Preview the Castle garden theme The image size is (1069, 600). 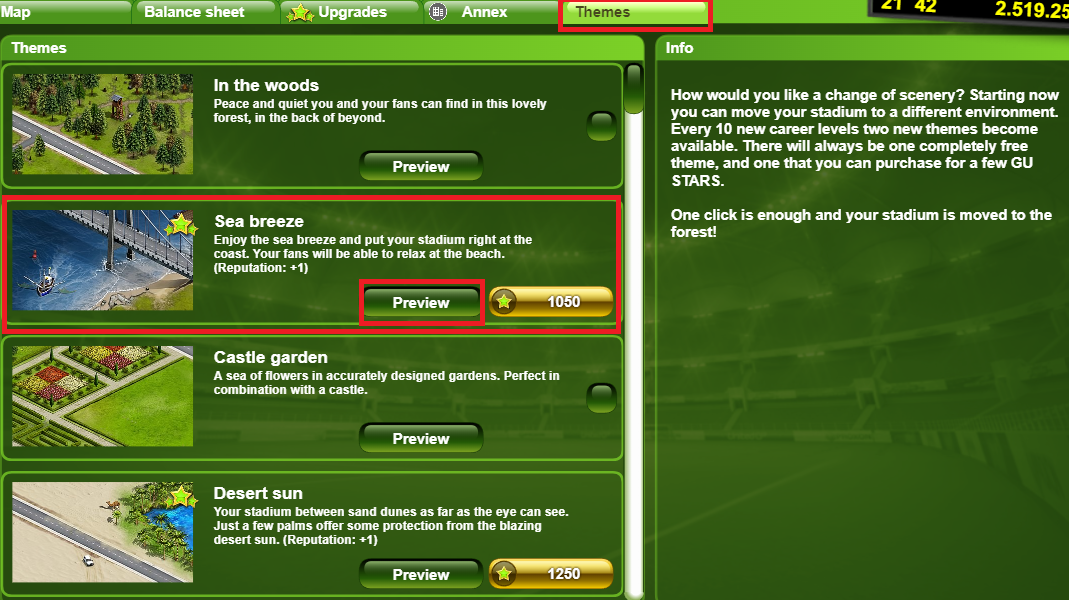[x=421, y=438]
